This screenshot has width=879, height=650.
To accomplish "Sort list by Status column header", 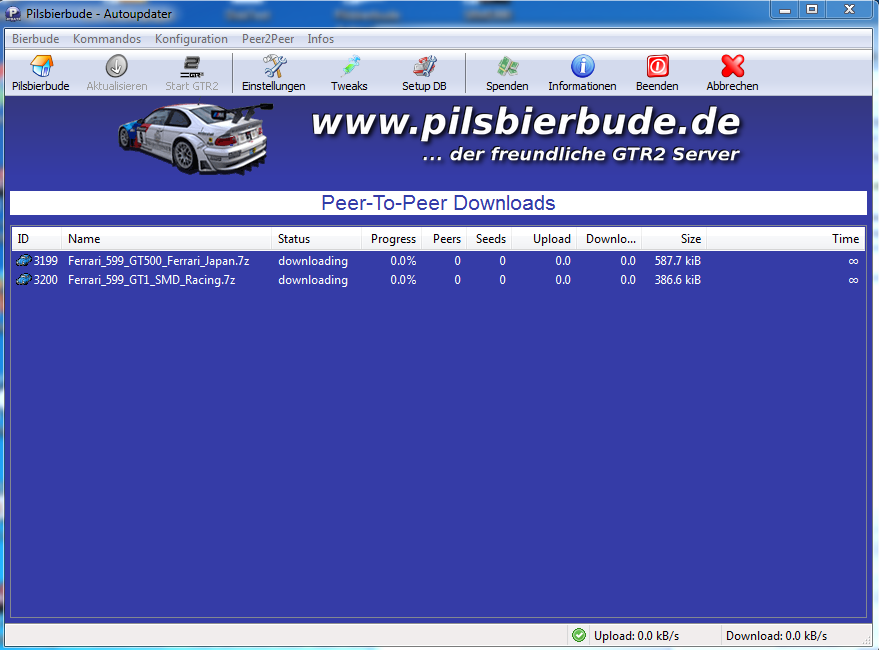I will click(x=316, y=239).
